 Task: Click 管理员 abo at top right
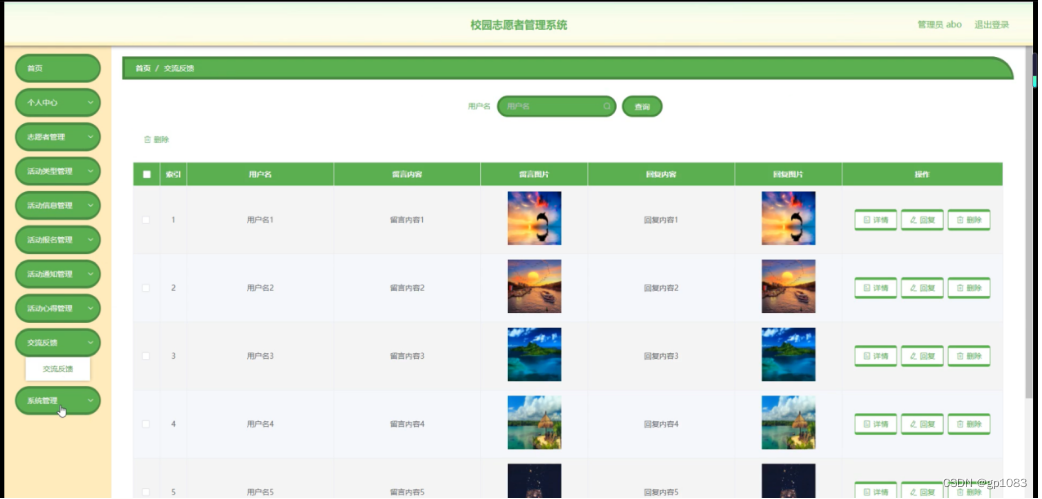940,25
